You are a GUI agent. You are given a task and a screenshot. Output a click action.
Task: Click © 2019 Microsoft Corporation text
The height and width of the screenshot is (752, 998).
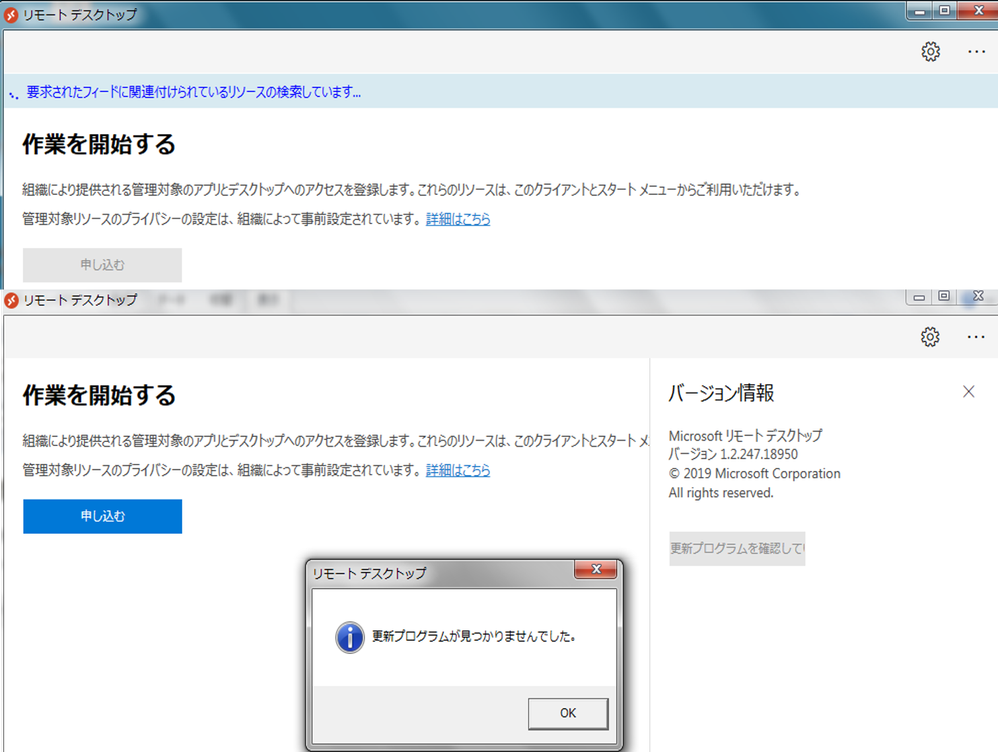(754, 474)
